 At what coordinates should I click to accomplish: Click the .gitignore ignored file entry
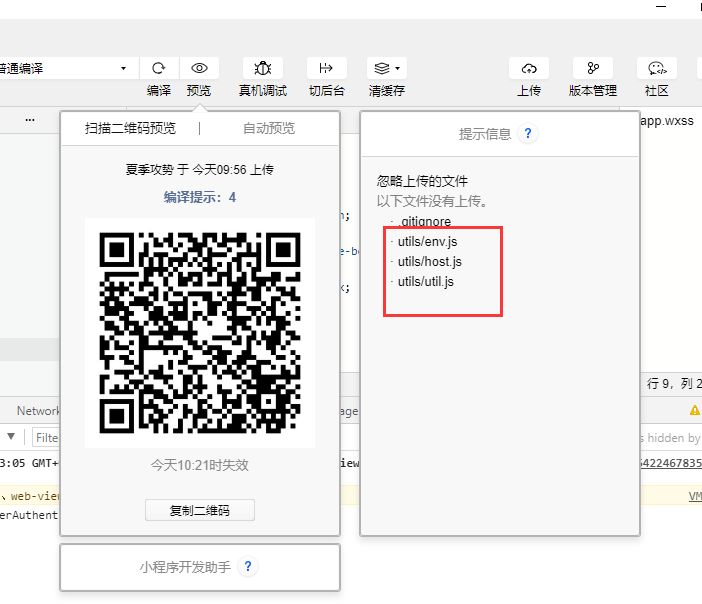click(x=425, y=221)
